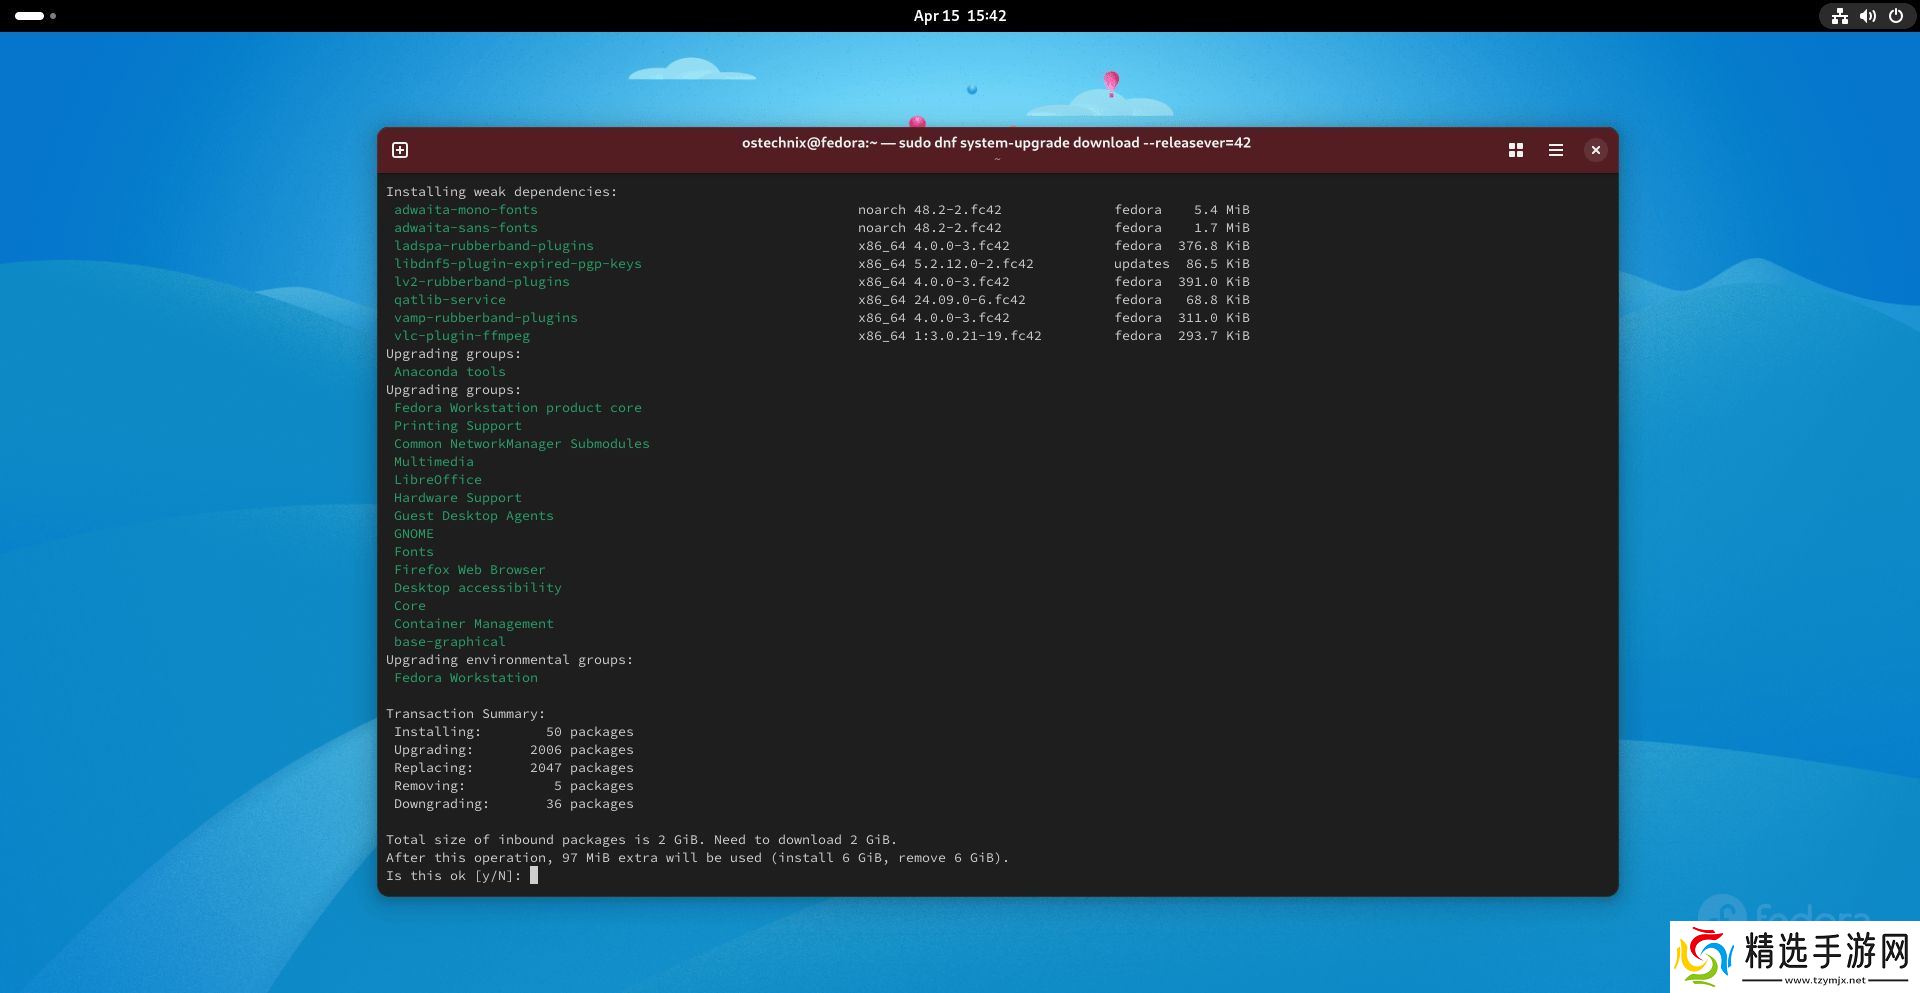Click the adwaita-mono-fonts package name

pyautogui.click(x=465, y=210)
